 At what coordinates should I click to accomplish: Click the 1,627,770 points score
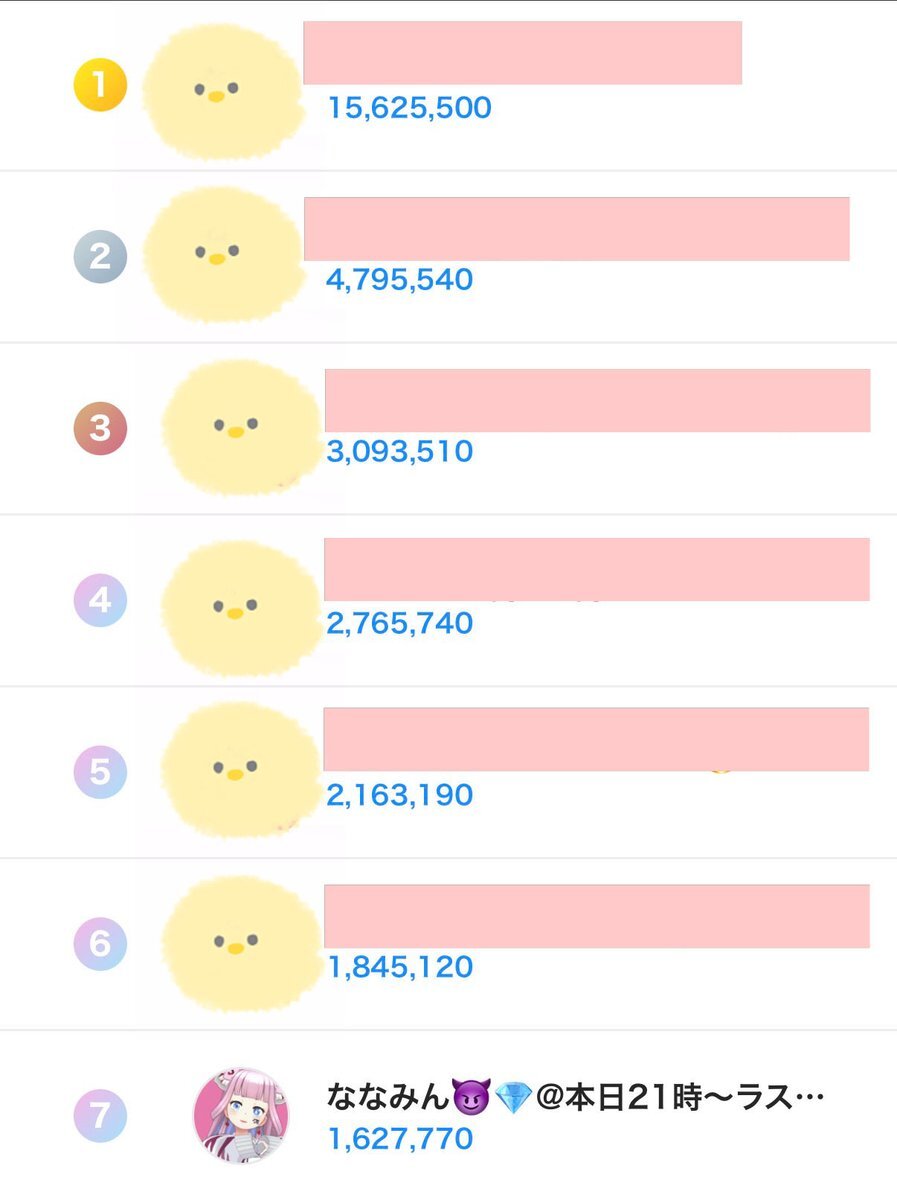[x=400, y=1138]
